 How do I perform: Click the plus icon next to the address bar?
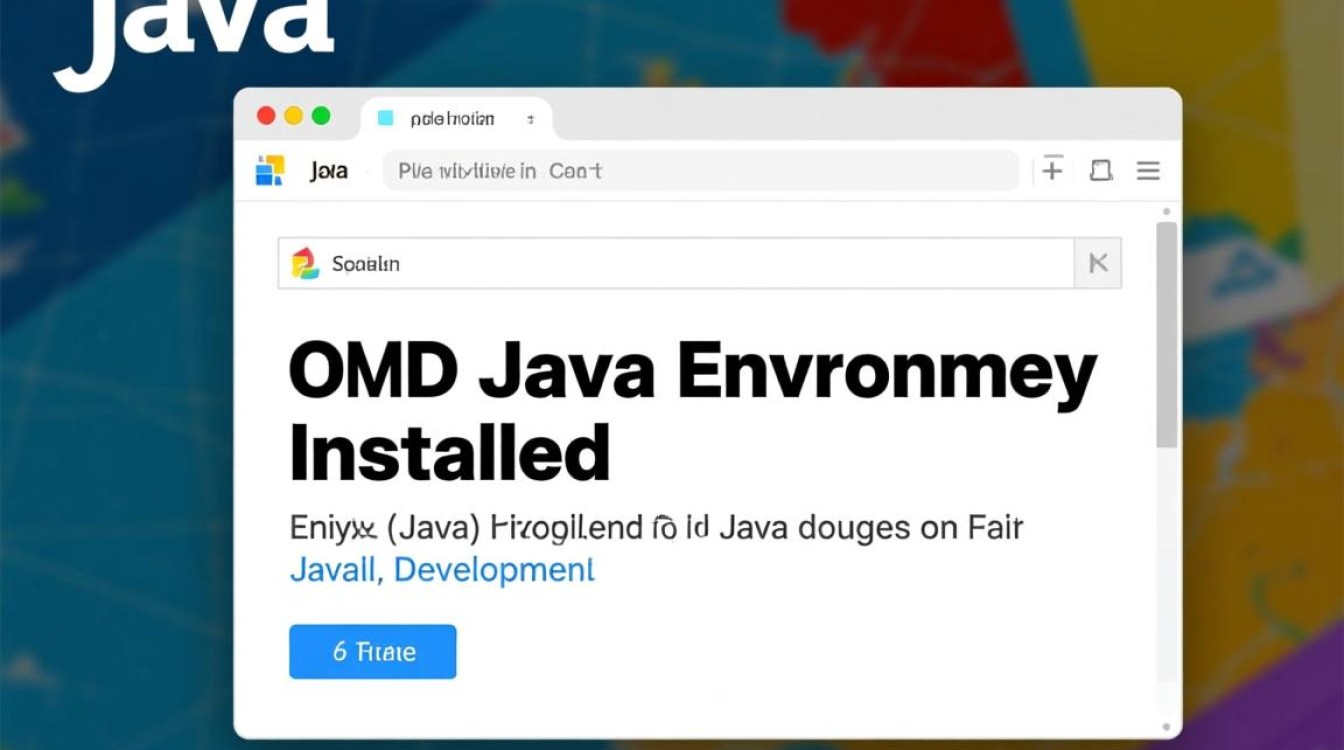(x=1052, y=170)
